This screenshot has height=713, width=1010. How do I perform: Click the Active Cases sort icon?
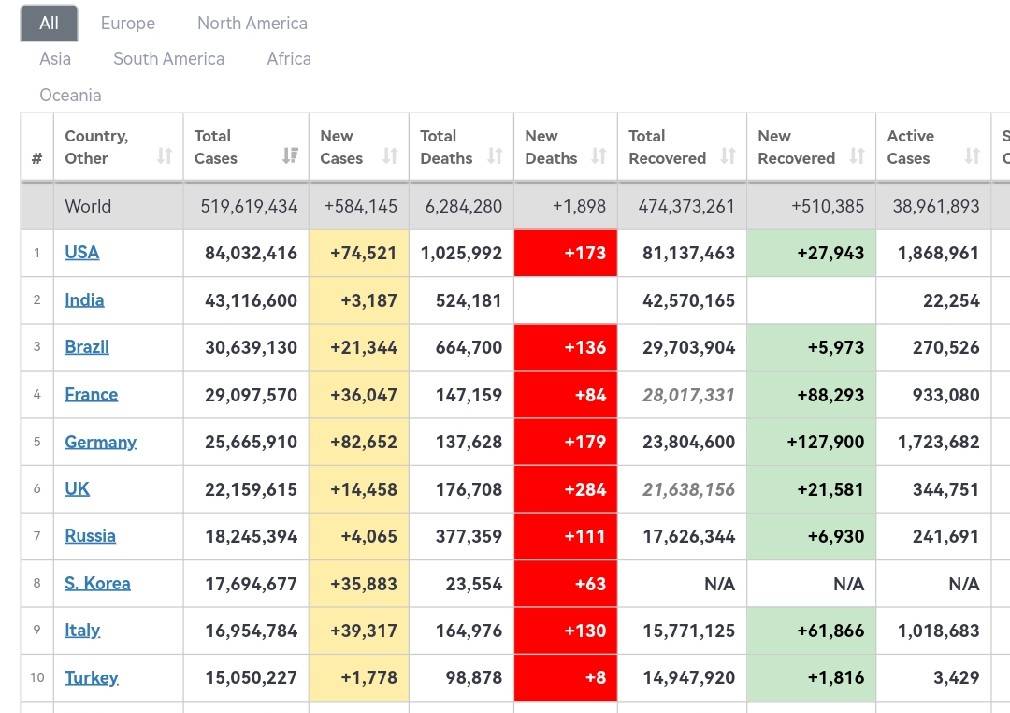point(972,156)
